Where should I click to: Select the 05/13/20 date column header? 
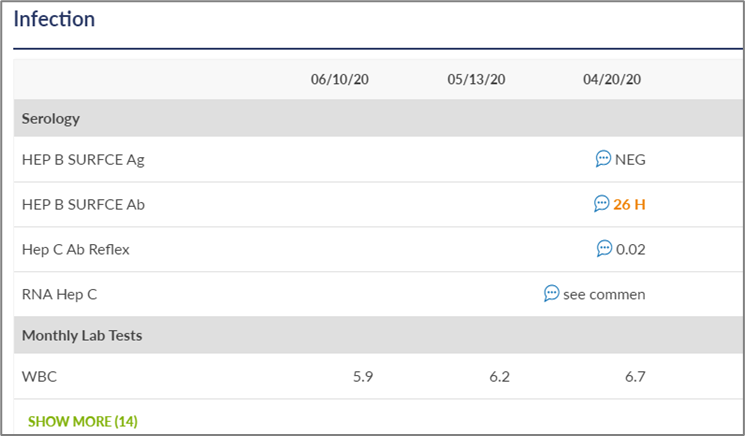(x=476, y=79)
